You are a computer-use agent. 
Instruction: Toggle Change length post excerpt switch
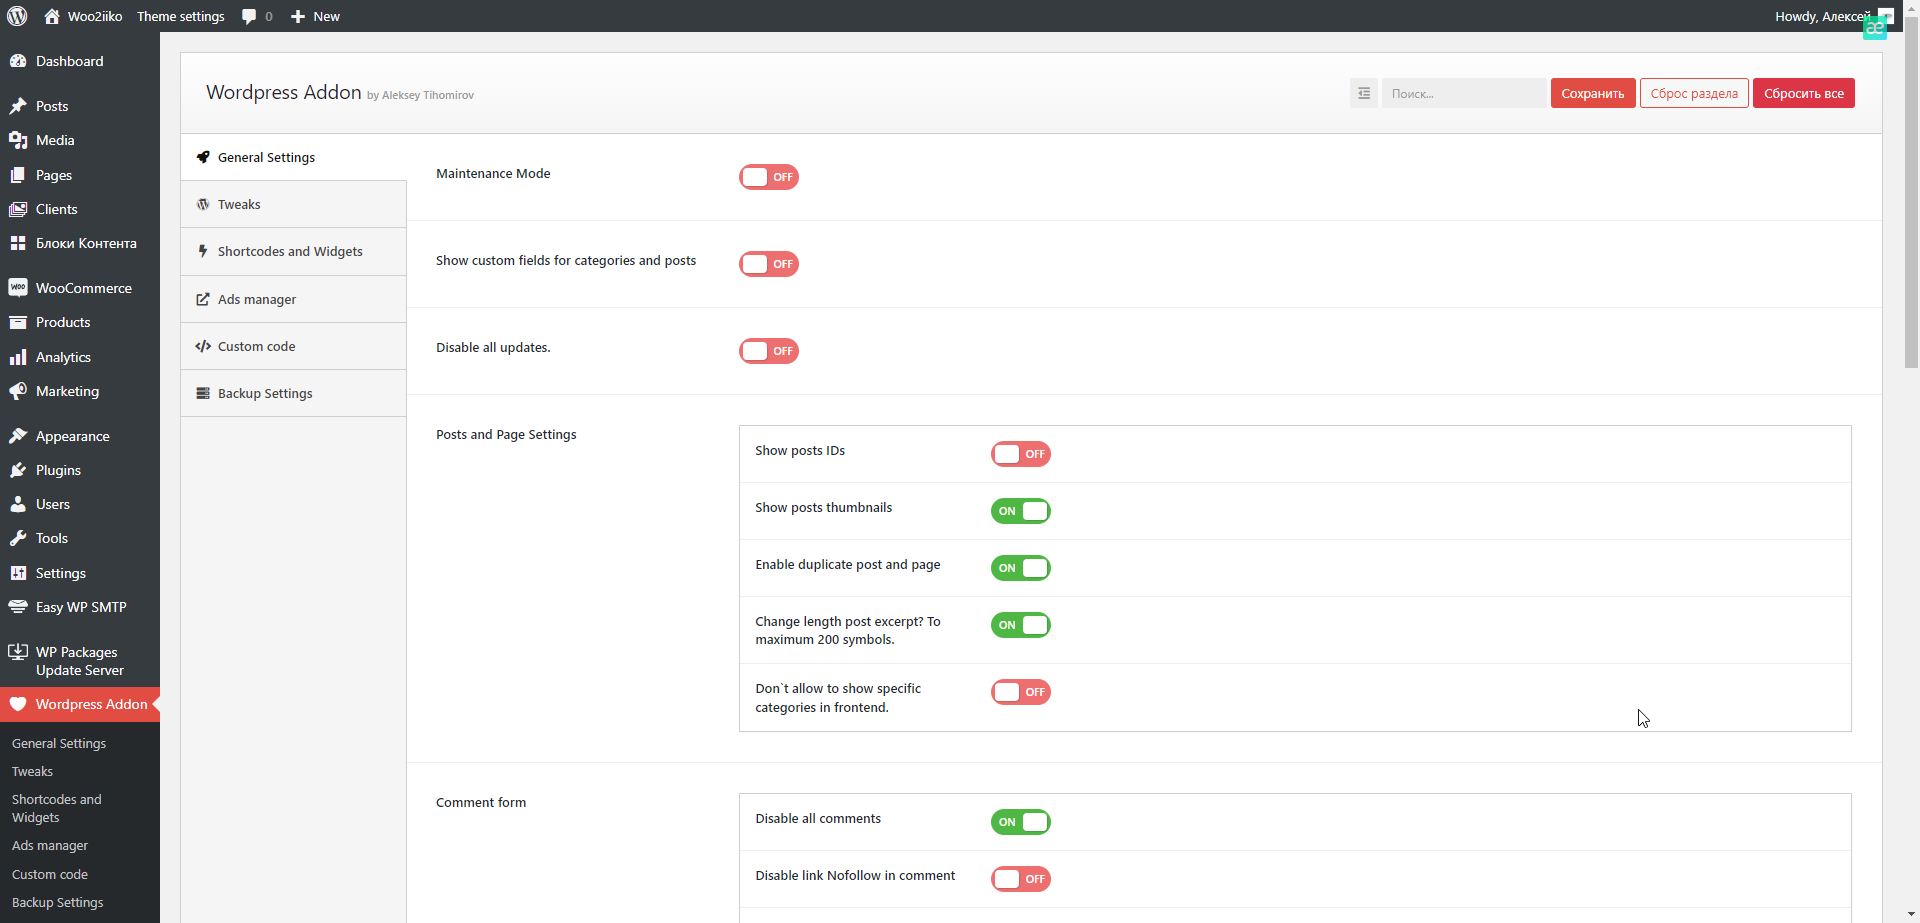coord(1021,625)
